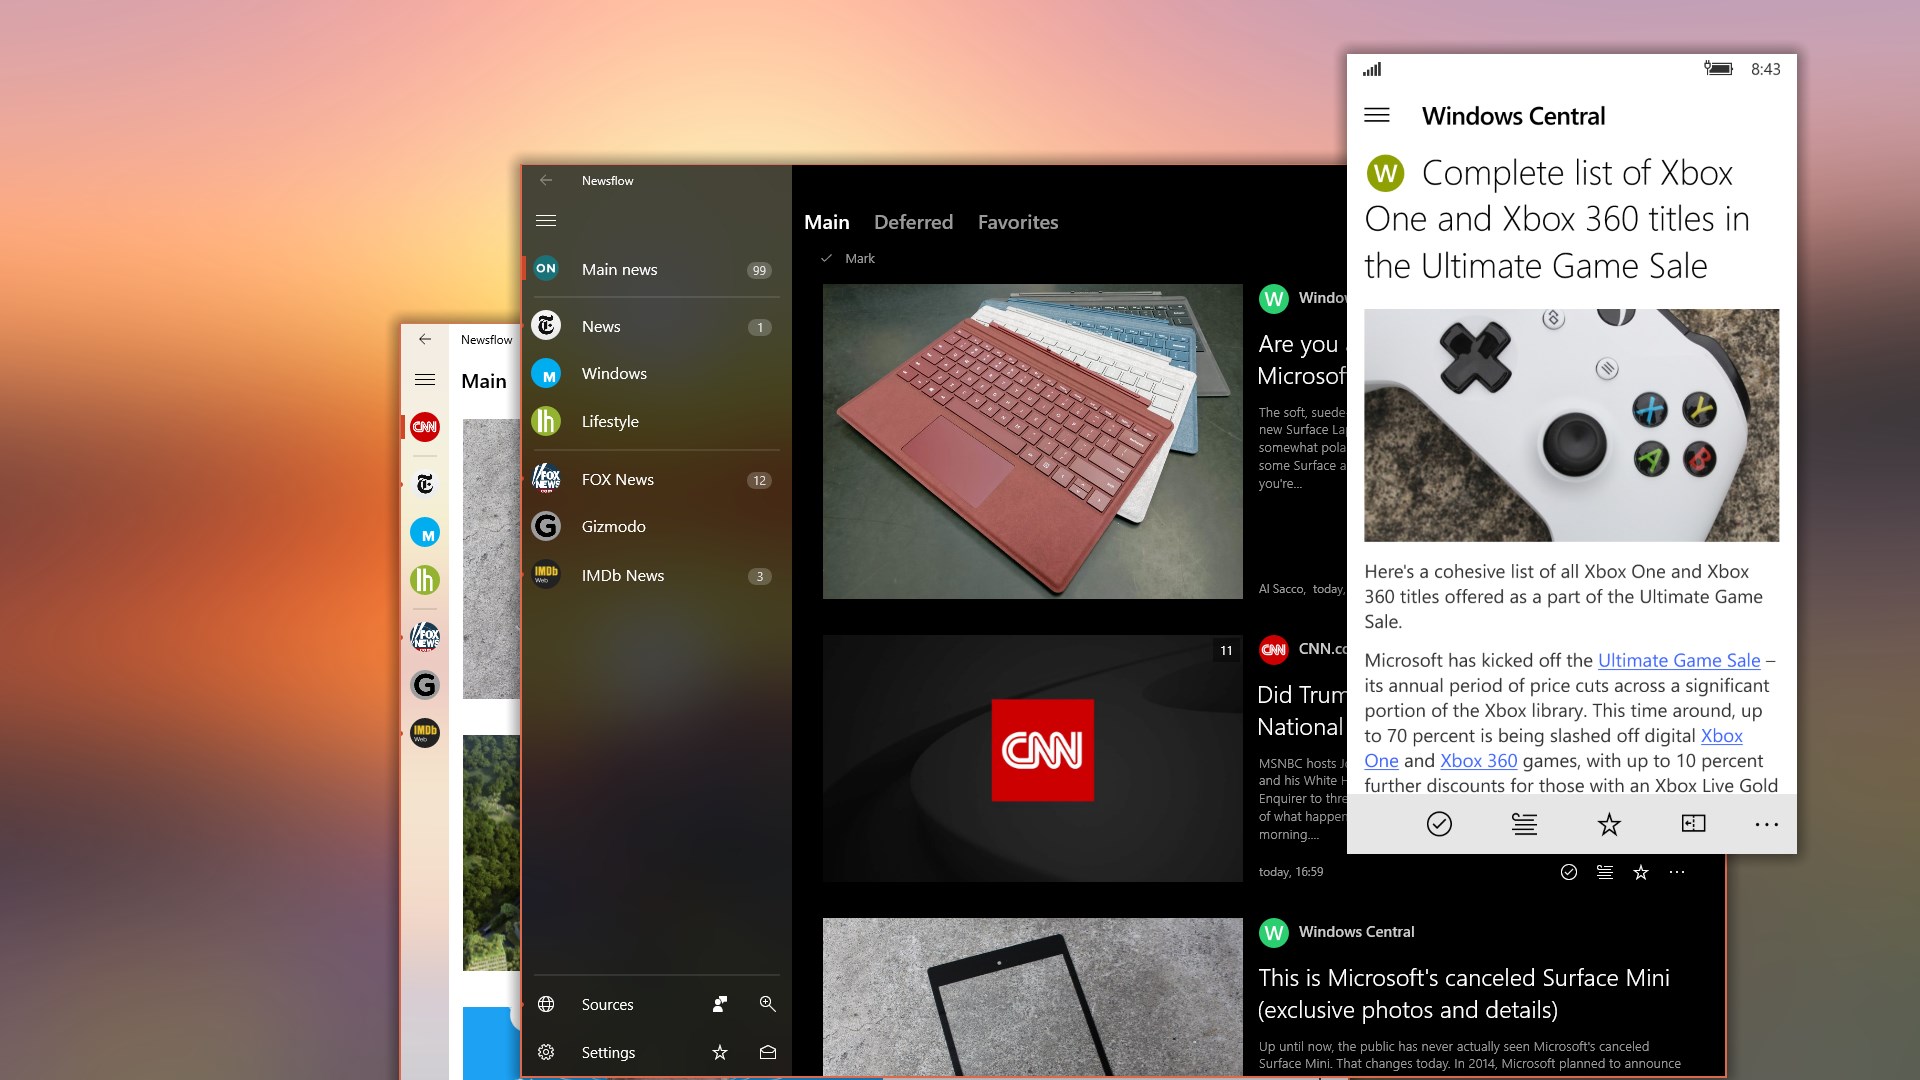Open the Ultimate Game Sale link
The image size is (1920, 1080).
click(1678, 660)
